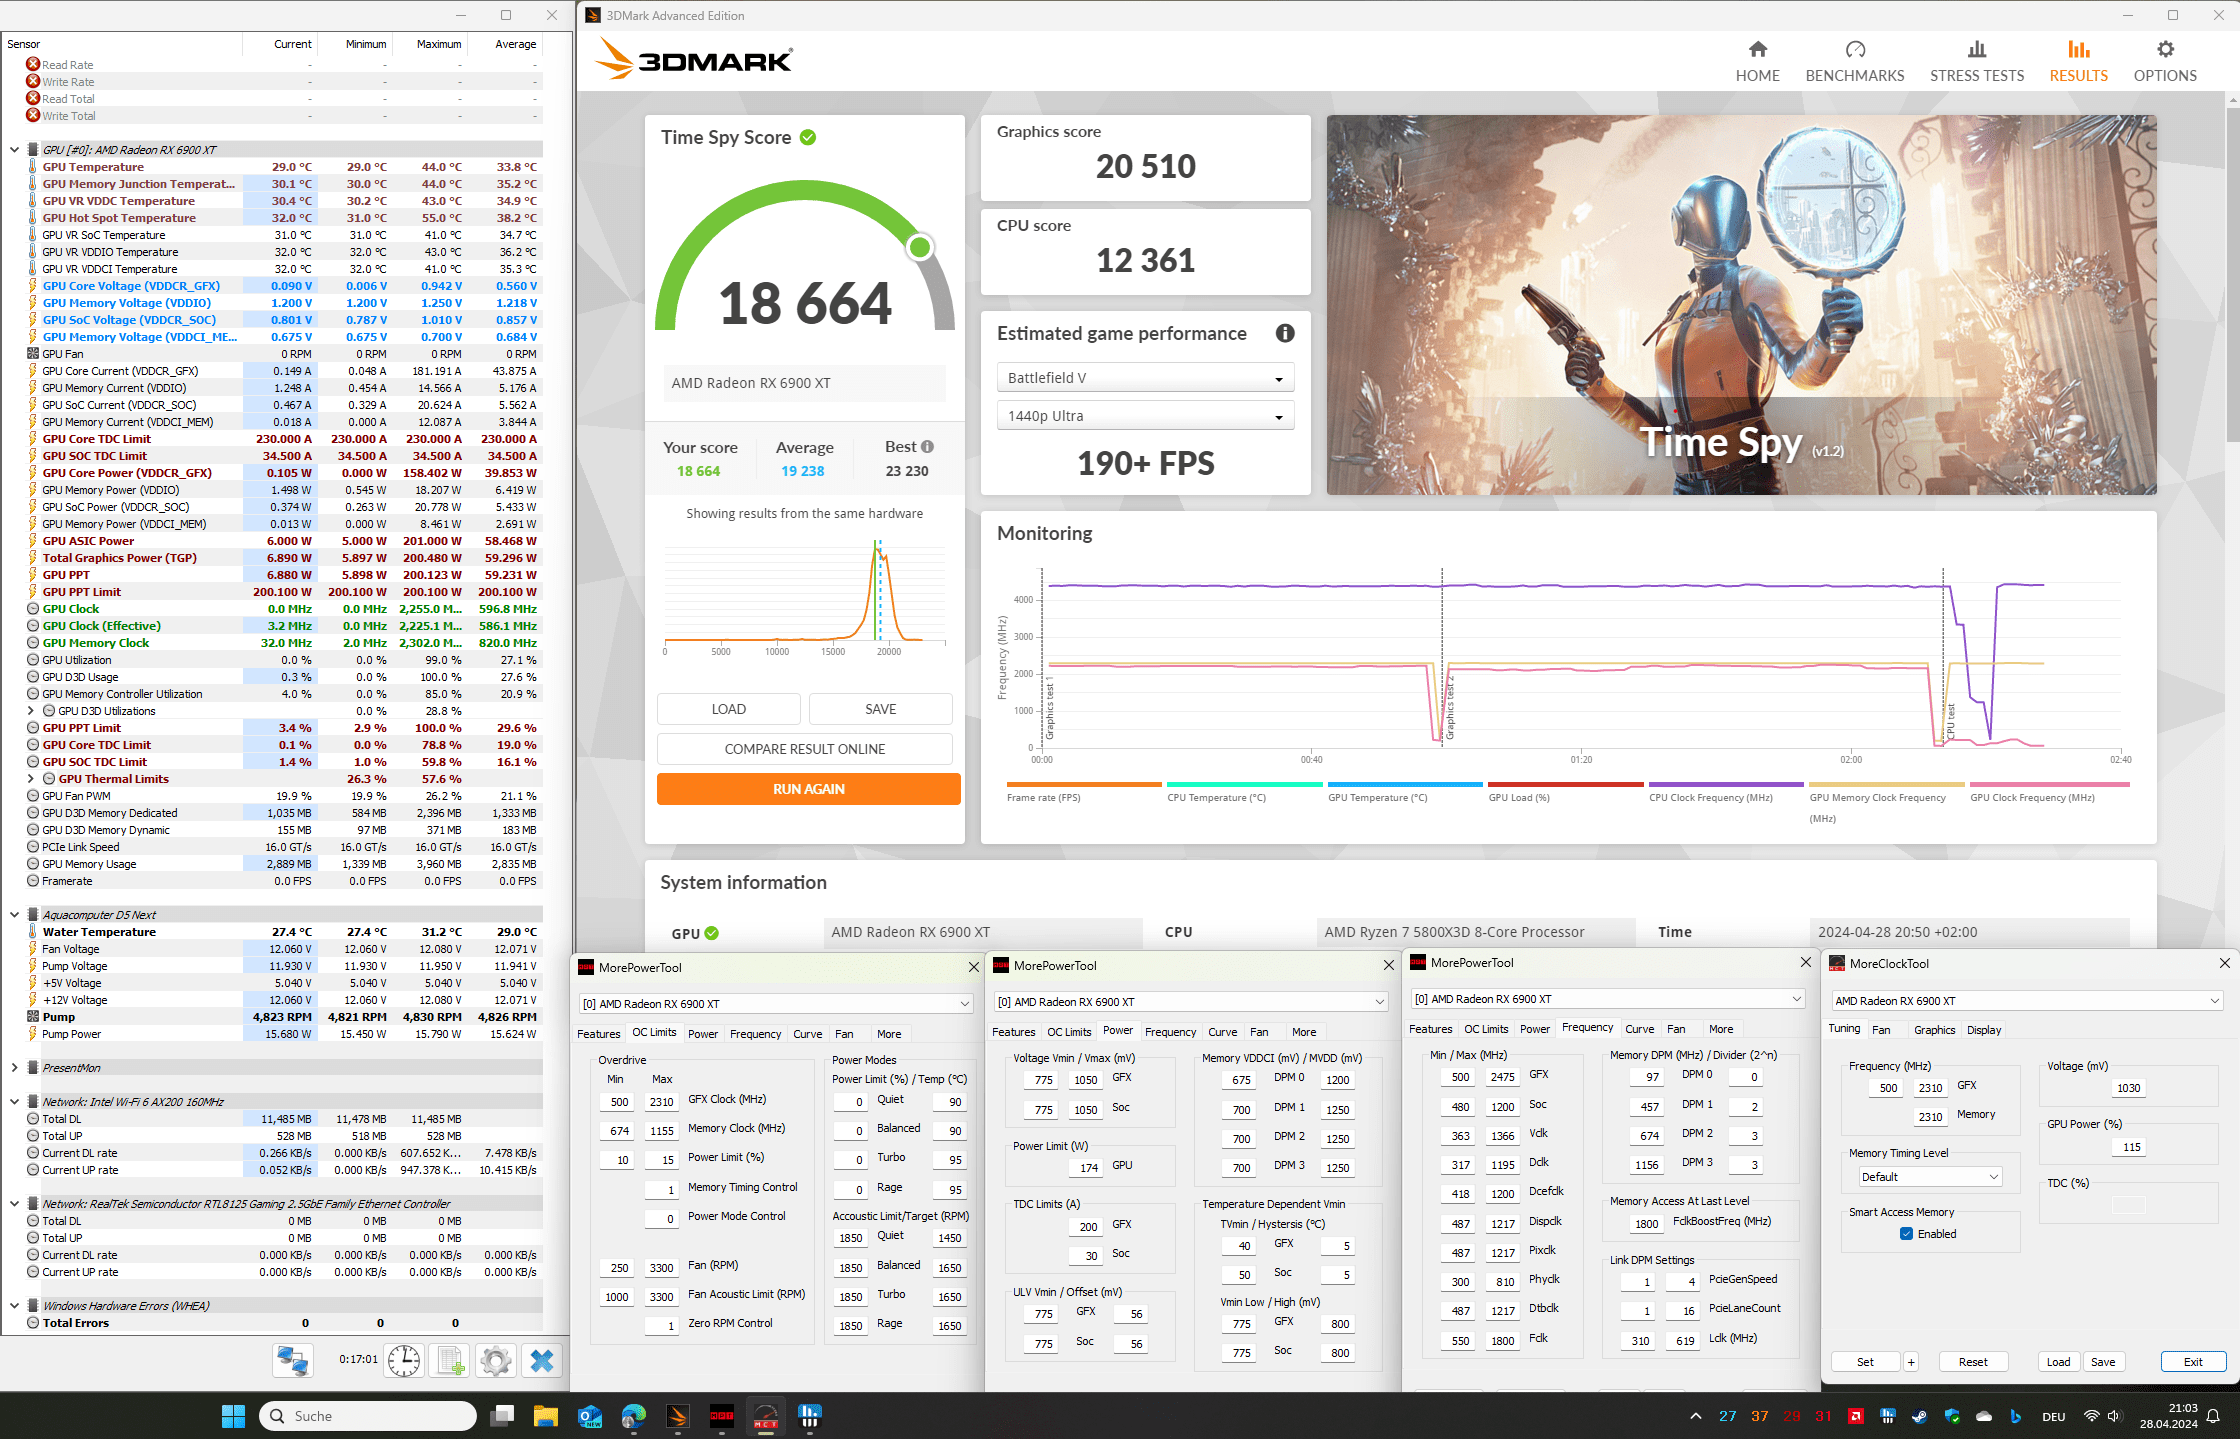The height and width of the screenshot is (1439, 2240).
Task: Collapse the Aquacomputer D5 Next sensor group
Action: click(x=15, y=915)
